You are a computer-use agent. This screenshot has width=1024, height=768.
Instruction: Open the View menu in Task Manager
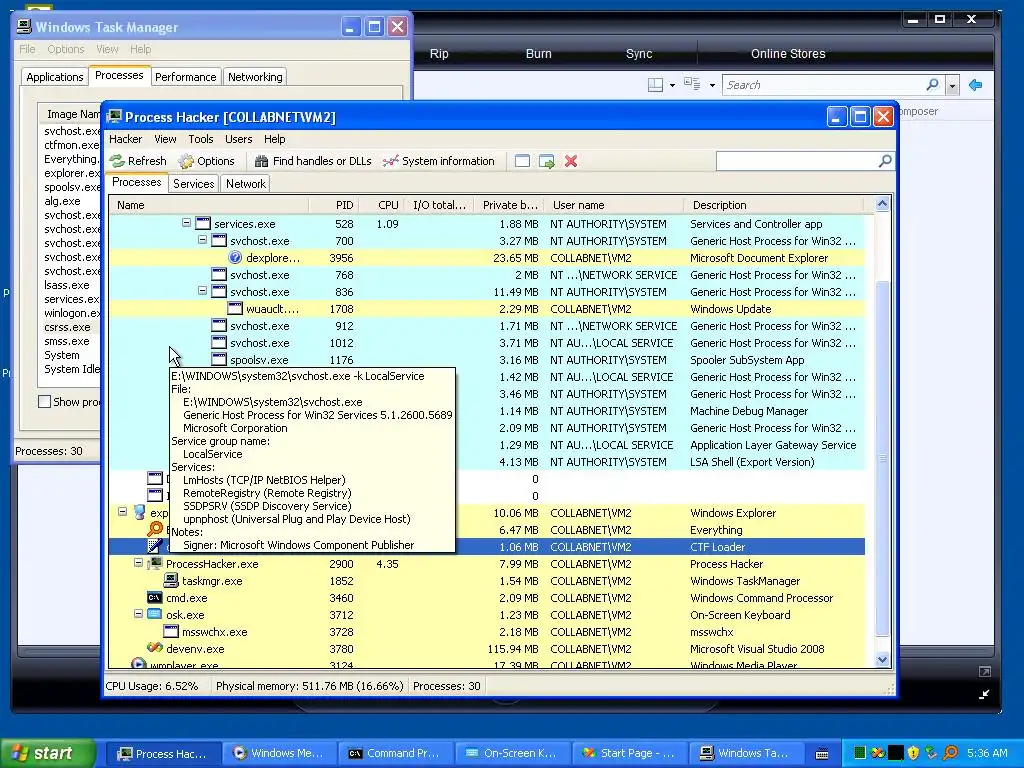(x=107, y=49)
